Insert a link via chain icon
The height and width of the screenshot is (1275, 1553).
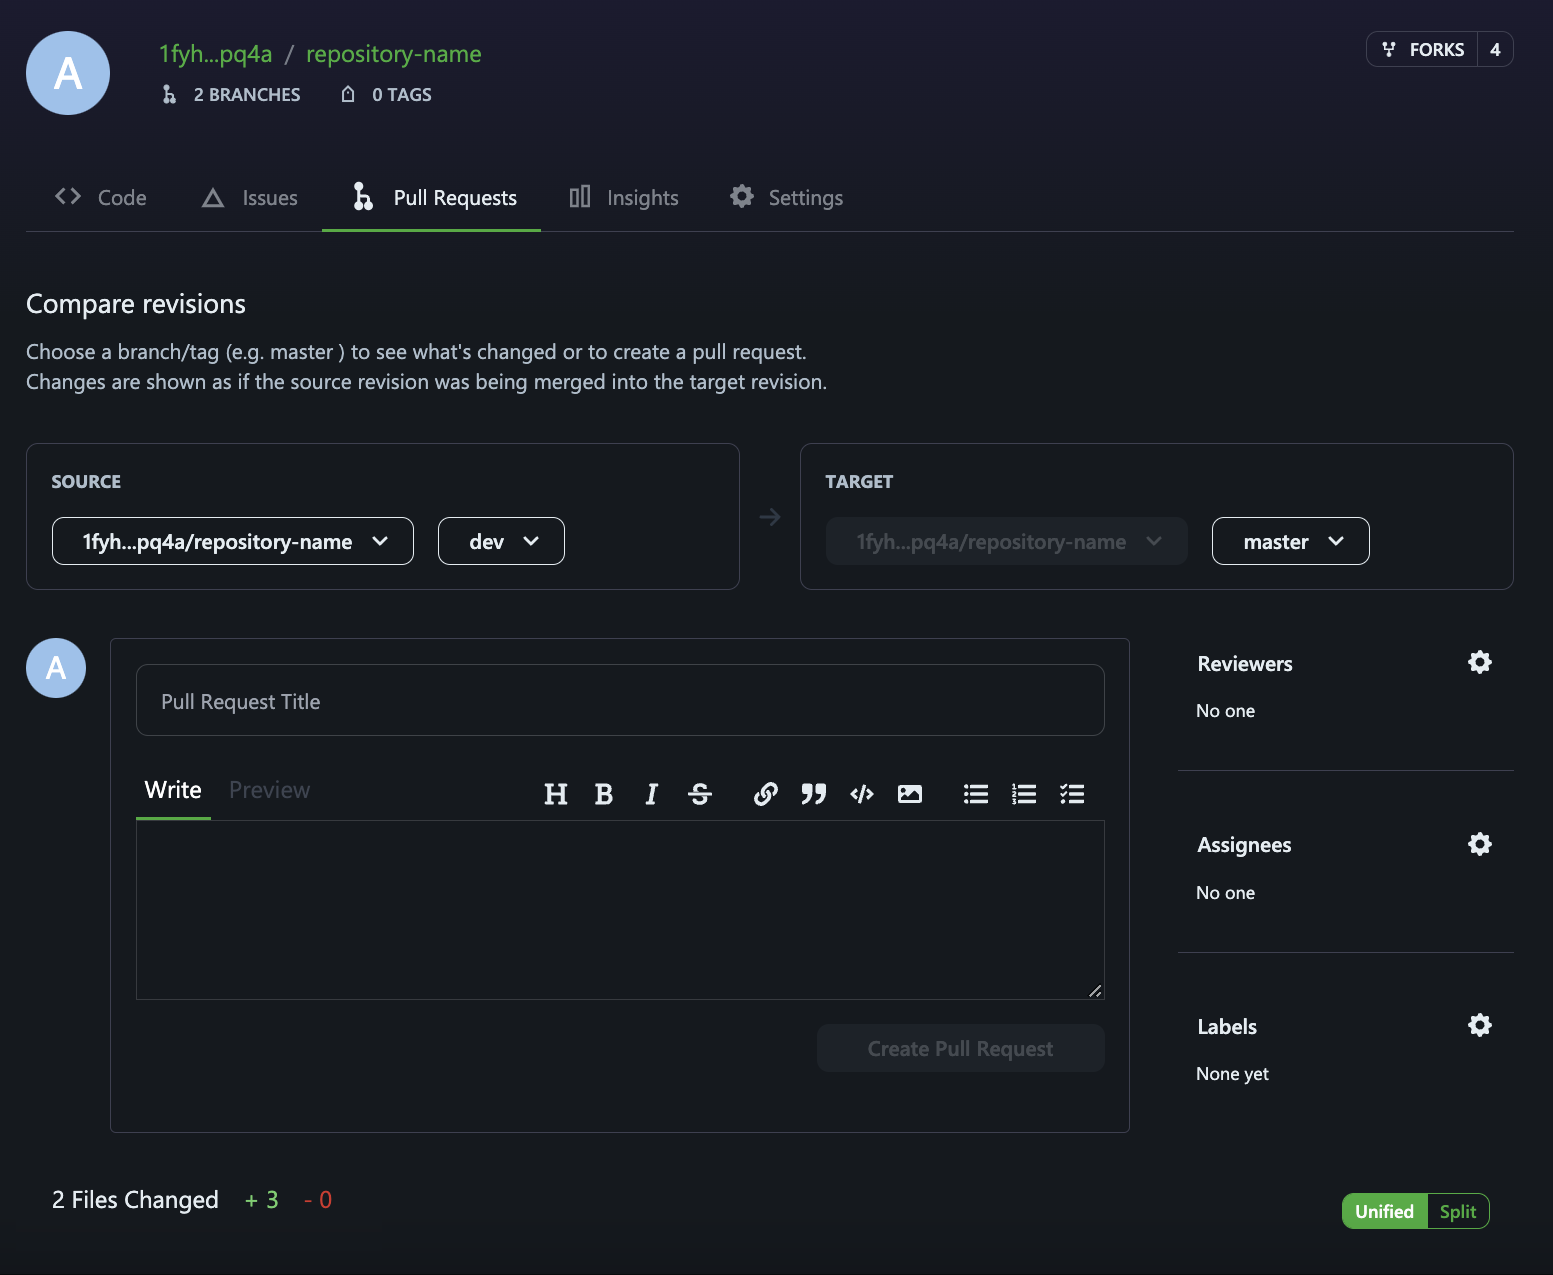(766, 794)
